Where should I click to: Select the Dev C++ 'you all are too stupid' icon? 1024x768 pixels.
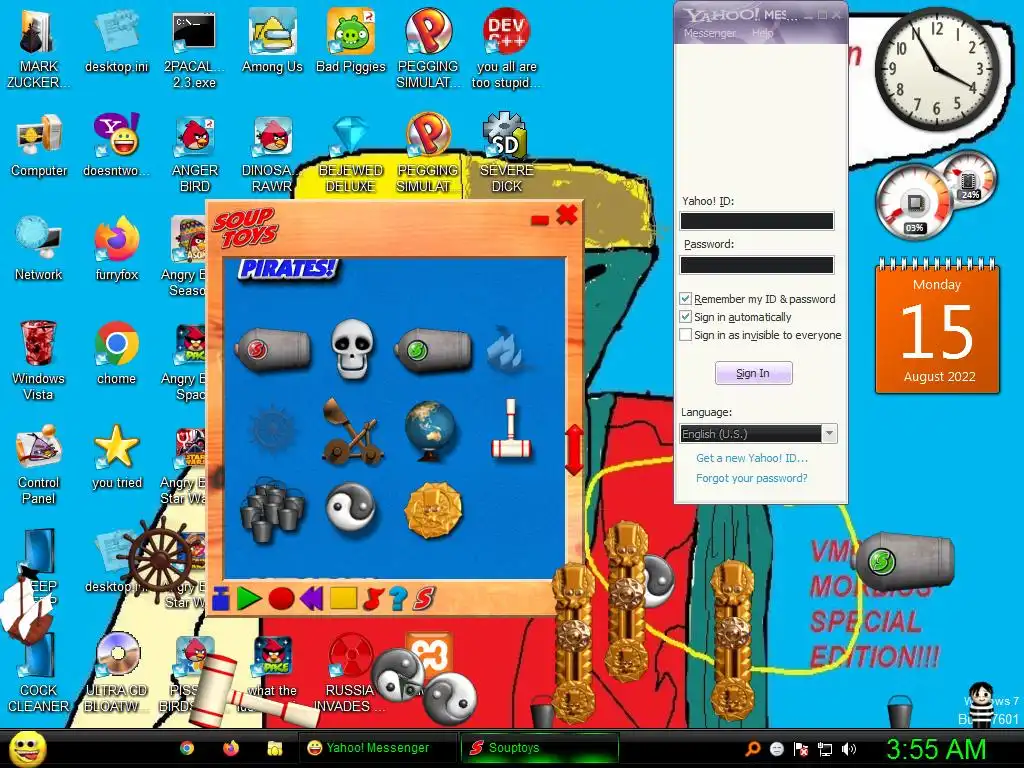click(506, 48)
